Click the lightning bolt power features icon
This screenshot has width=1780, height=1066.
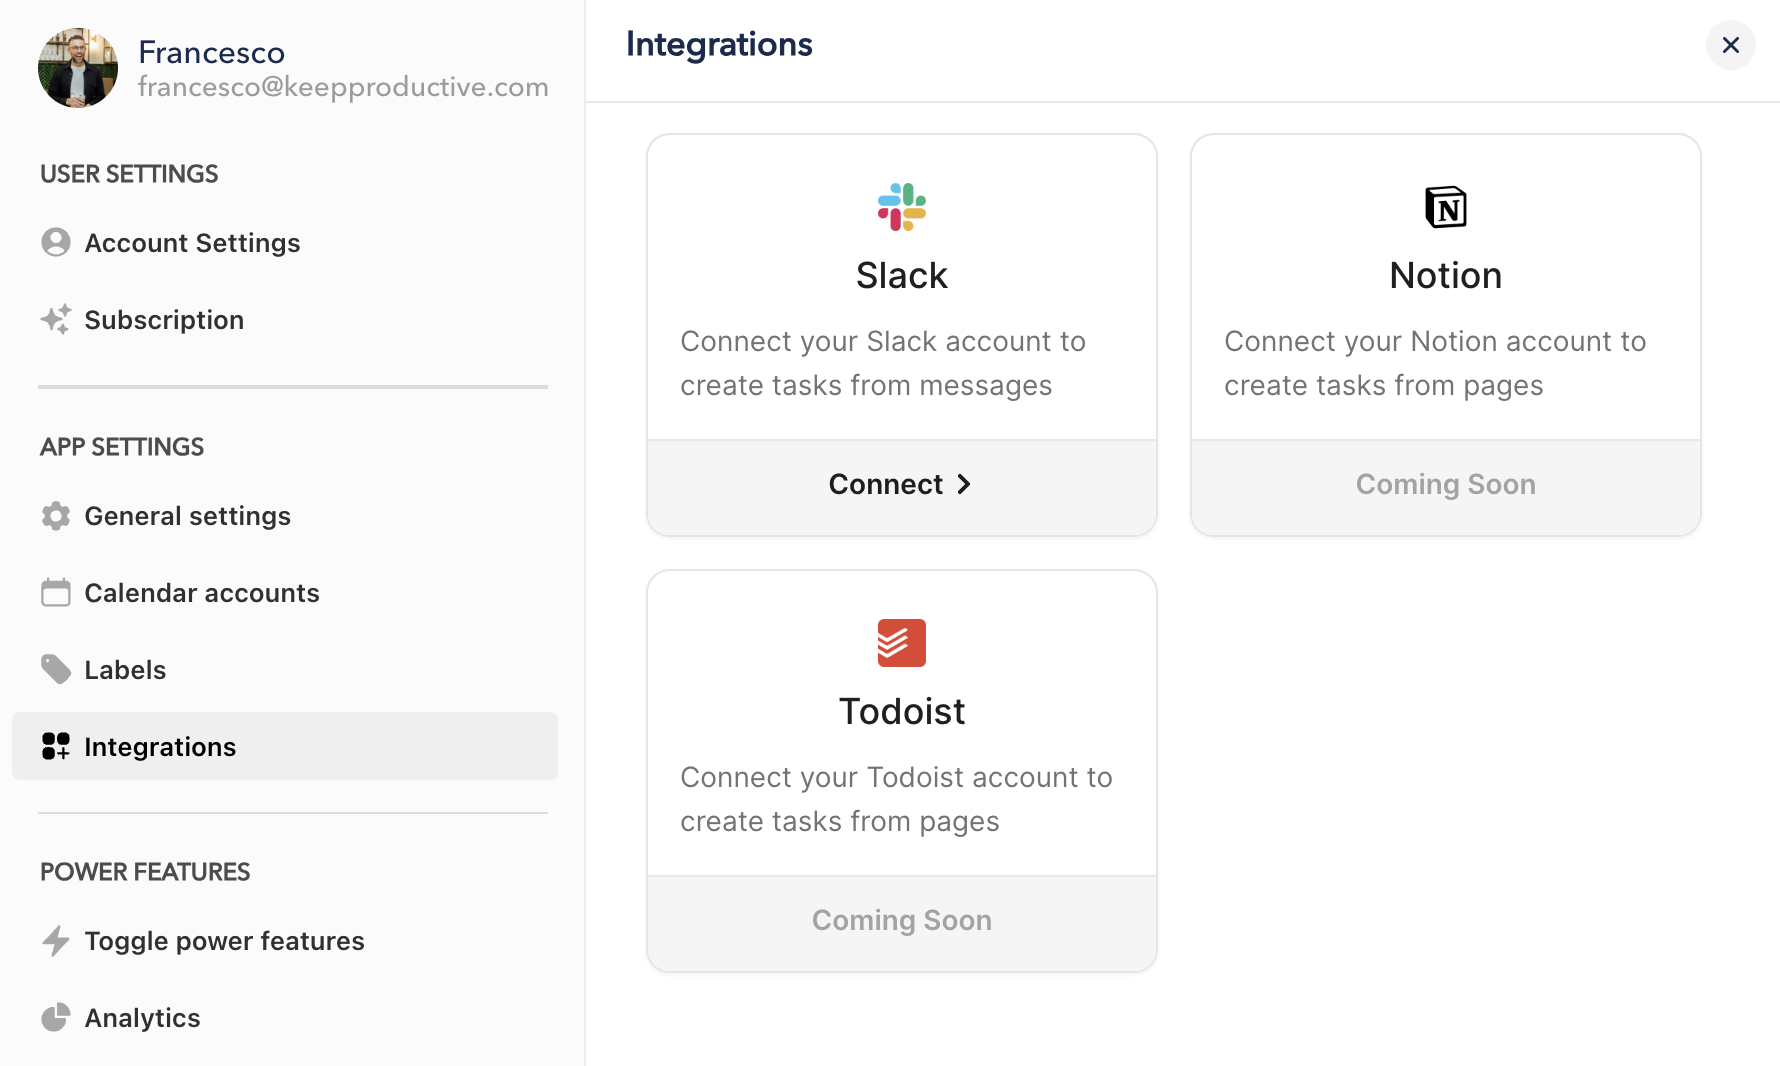(56, 940)
